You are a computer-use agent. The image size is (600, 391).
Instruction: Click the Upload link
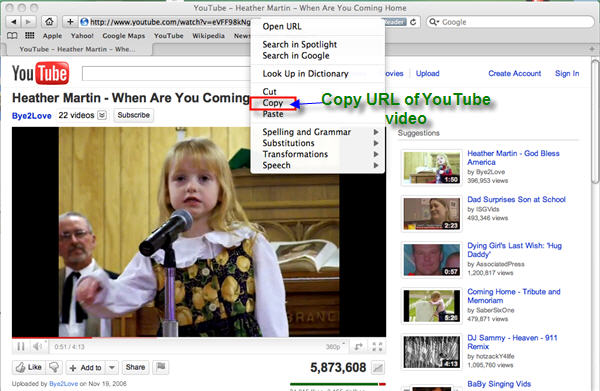coord(427,73)
